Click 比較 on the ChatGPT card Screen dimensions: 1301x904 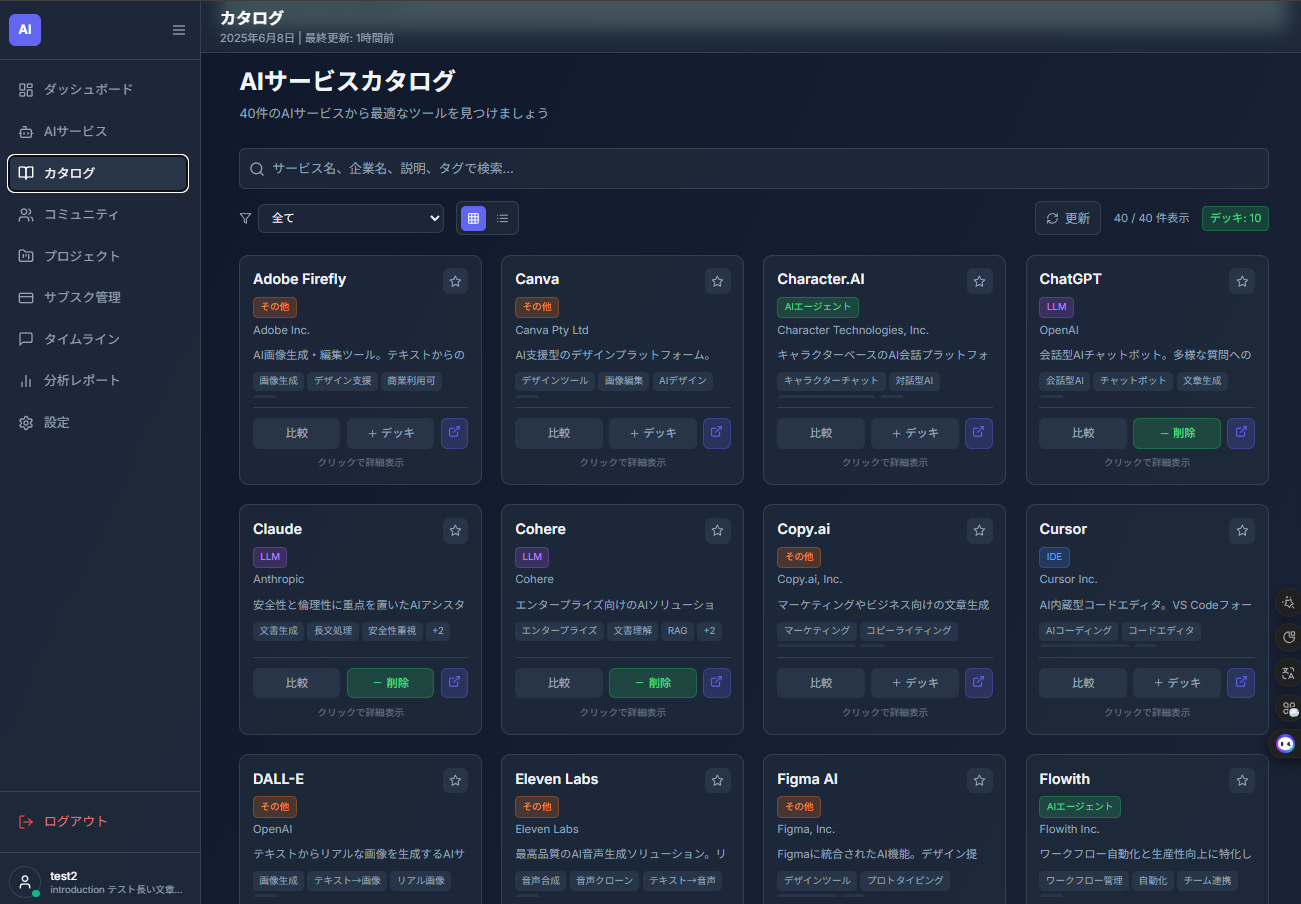(1083, 433)
